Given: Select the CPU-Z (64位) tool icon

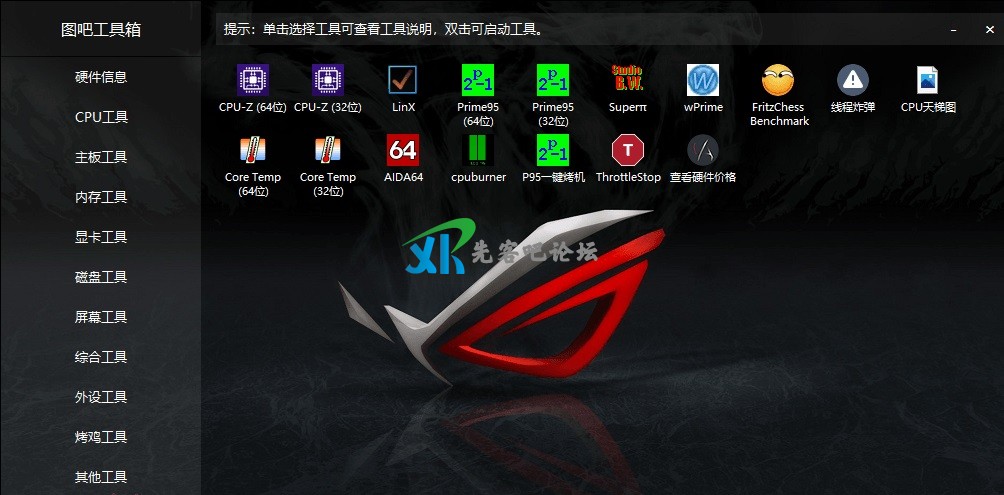Looking at the screenshot, I should [x=253, y=80].
